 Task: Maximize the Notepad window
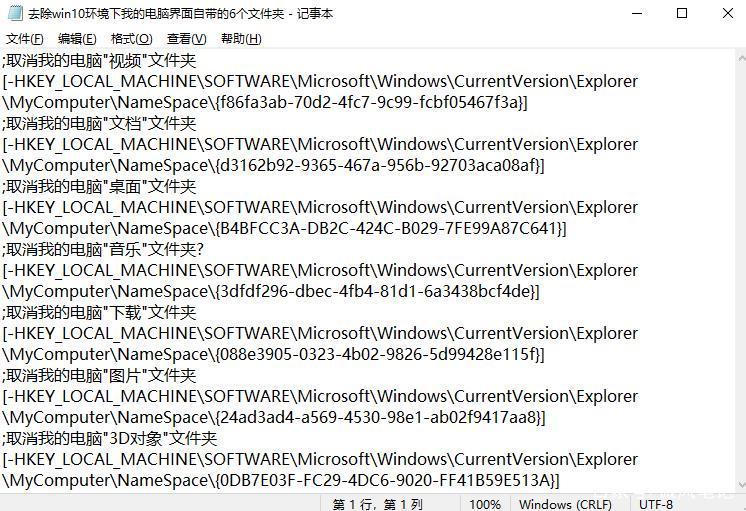pos(682,13)
